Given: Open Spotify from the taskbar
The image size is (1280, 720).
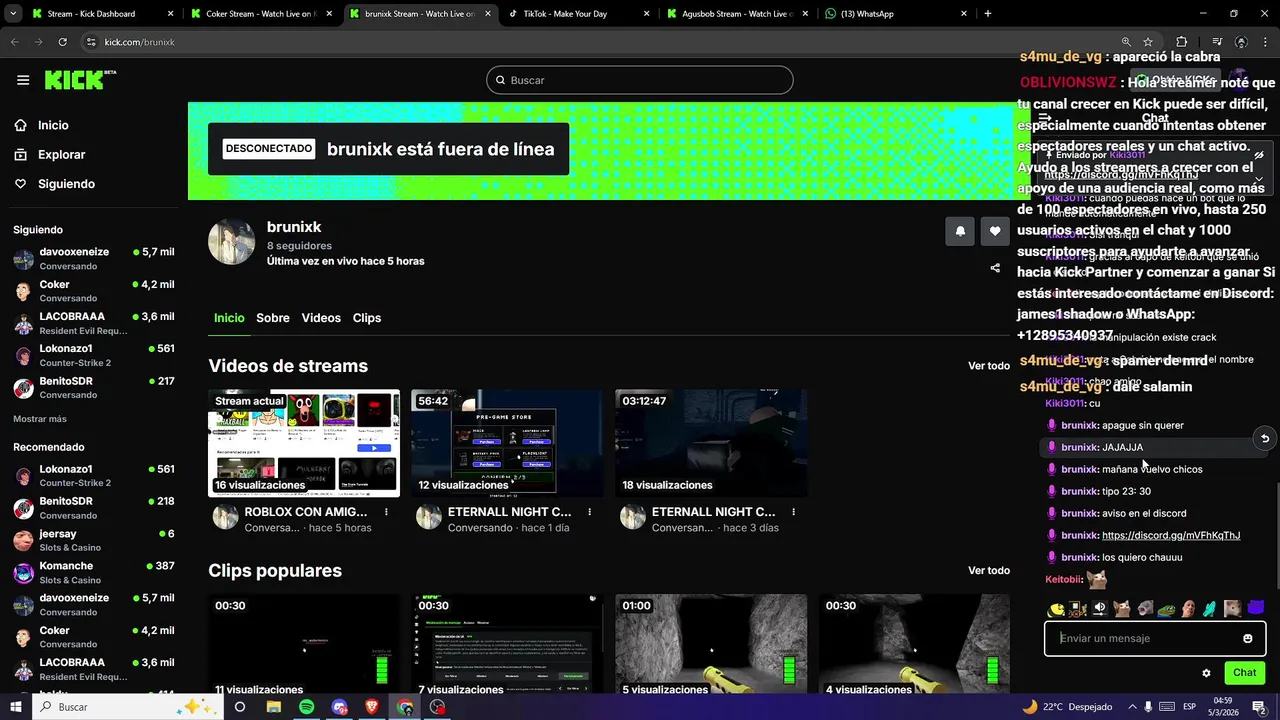Looking at the screenshot, I should pos(306,707).
